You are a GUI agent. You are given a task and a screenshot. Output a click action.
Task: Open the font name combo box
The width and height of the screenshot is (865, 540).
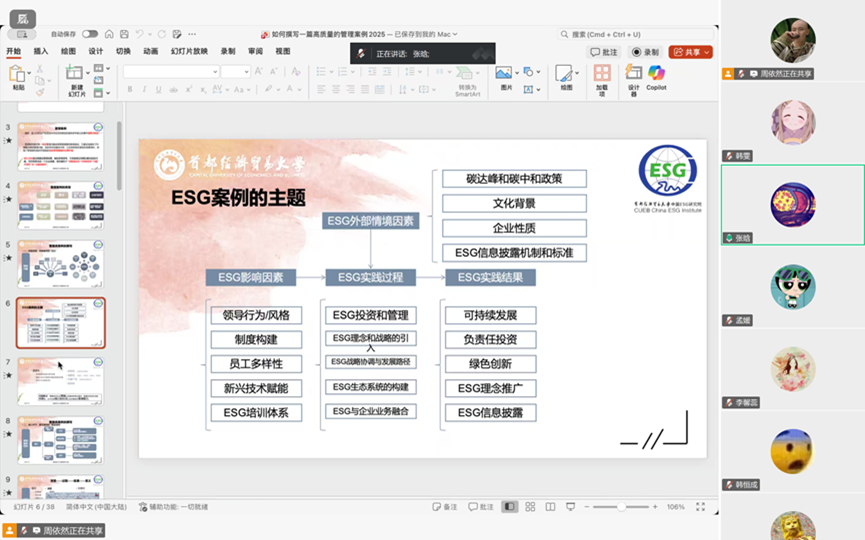[x=170, y=72]
